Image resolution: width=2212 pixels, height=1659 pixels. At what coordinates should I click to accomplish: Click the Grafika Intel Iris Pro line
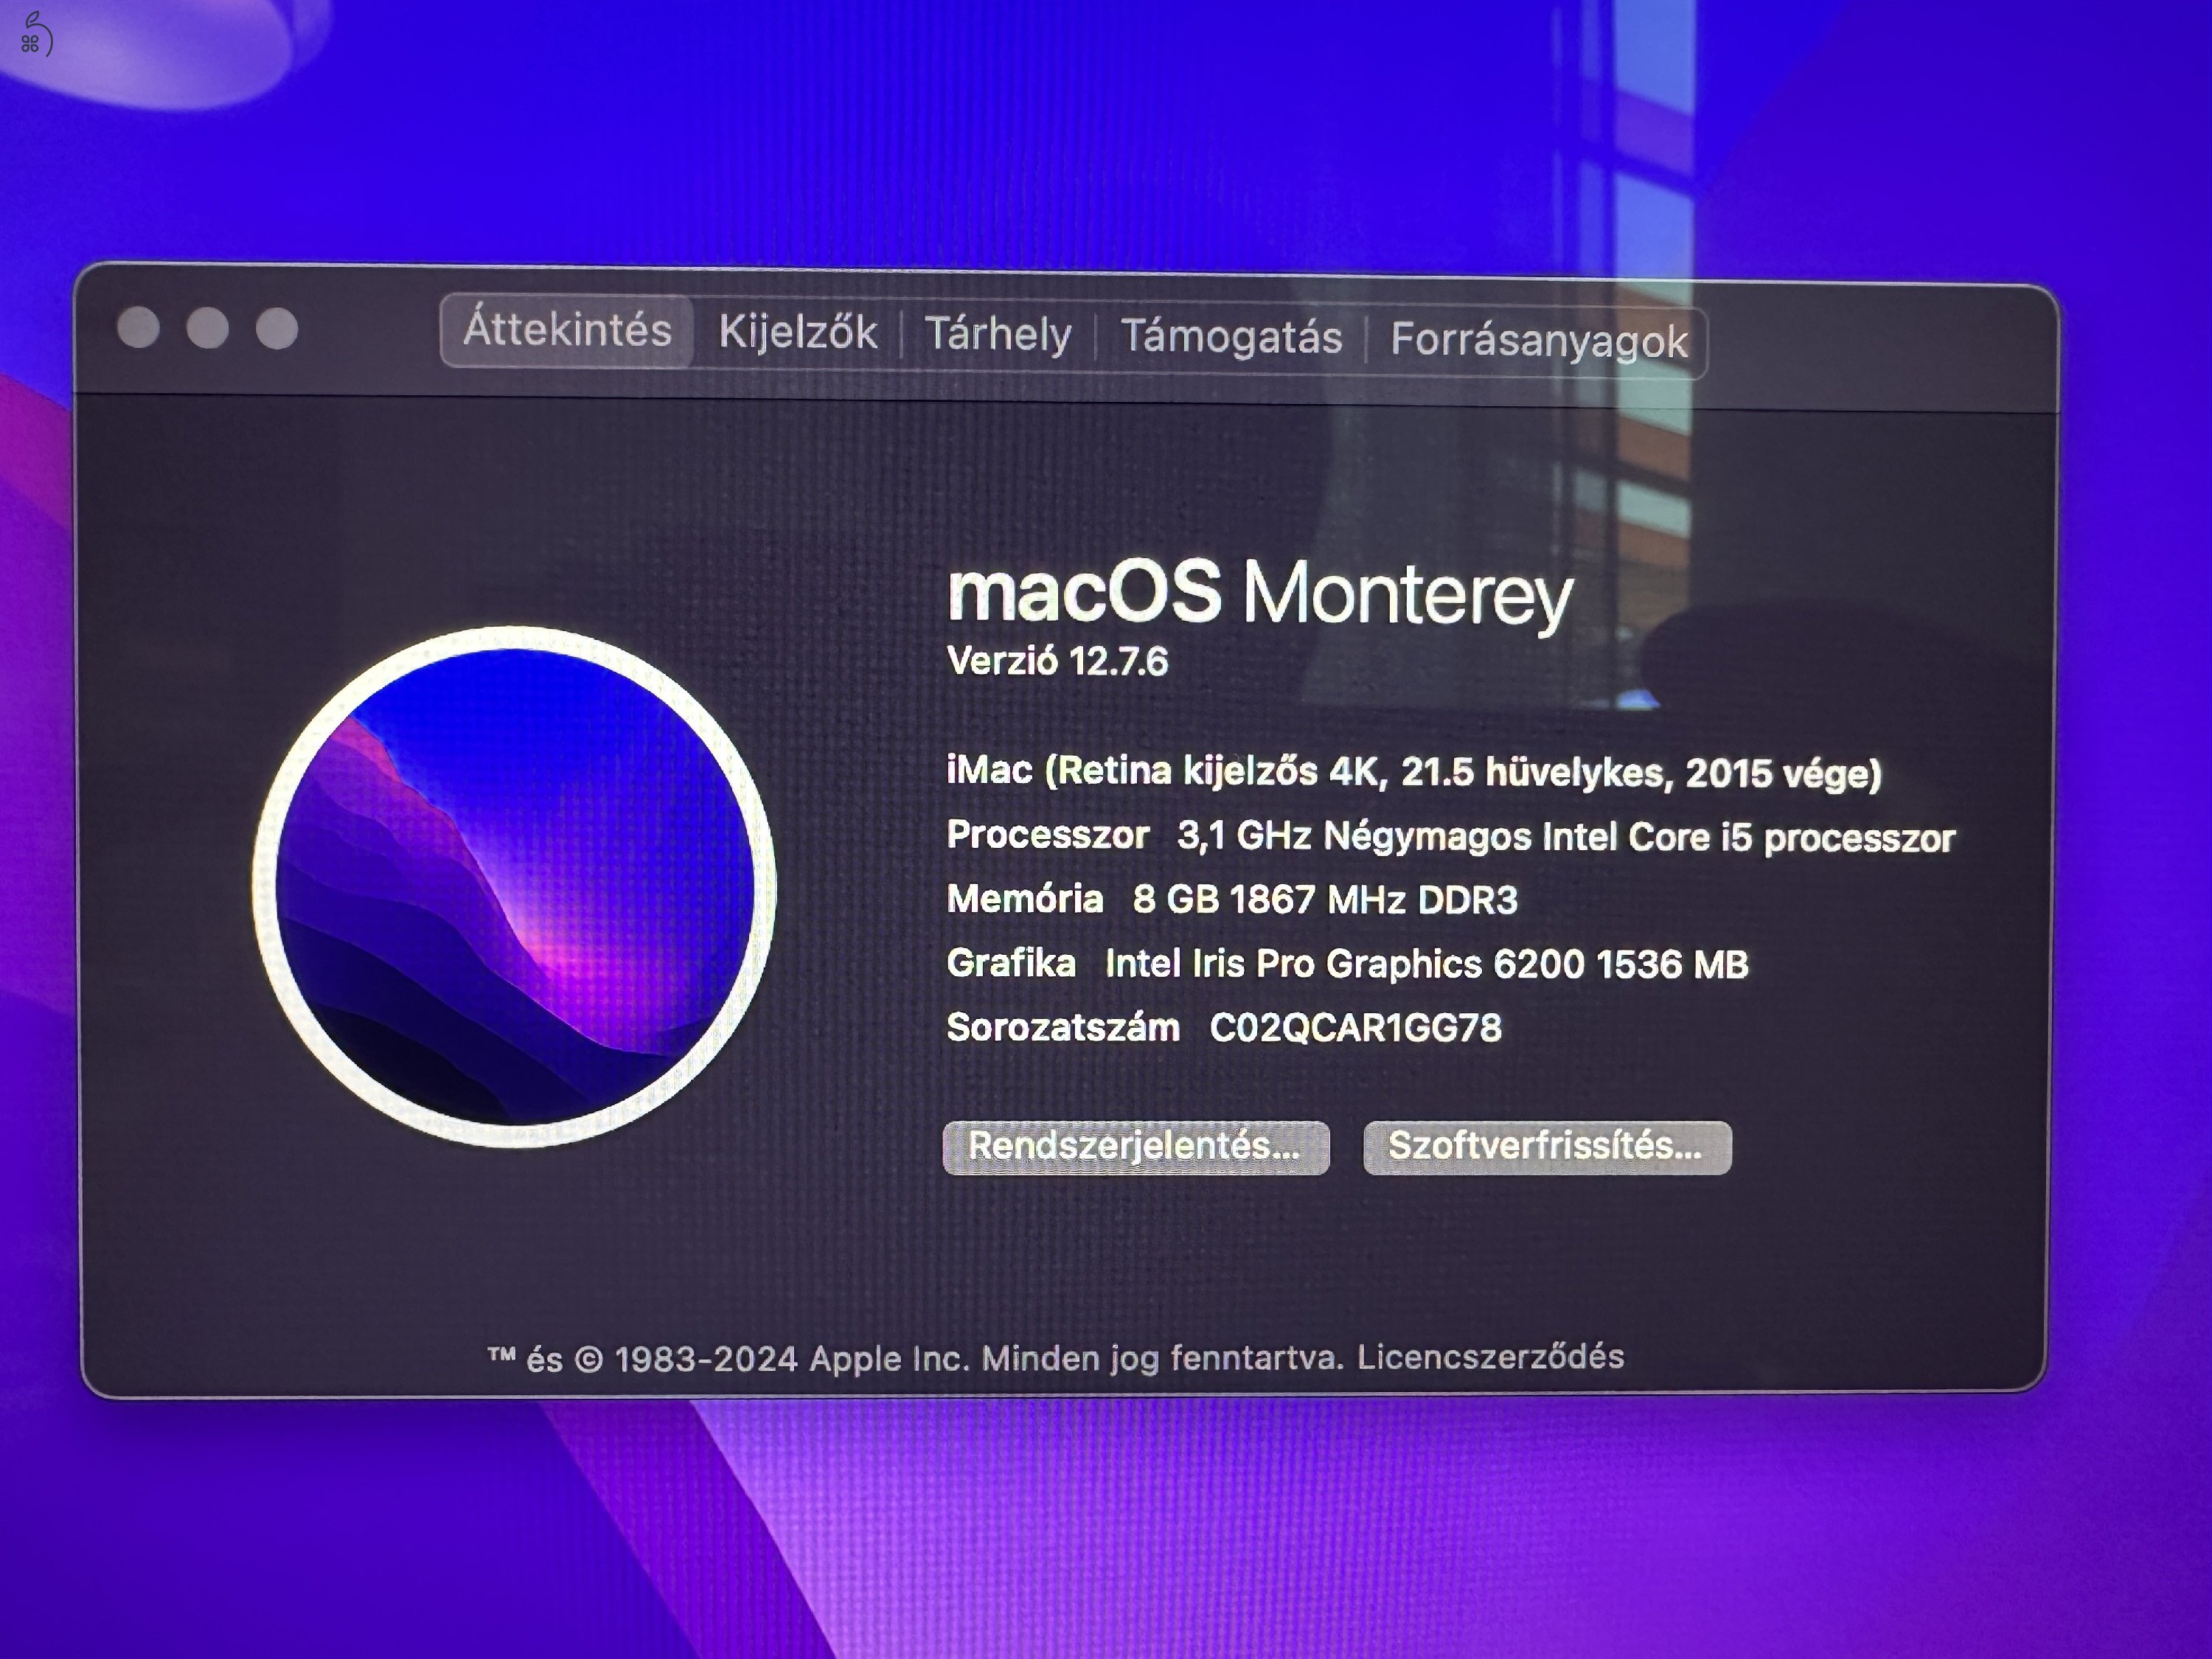[x=1346, y=964]
